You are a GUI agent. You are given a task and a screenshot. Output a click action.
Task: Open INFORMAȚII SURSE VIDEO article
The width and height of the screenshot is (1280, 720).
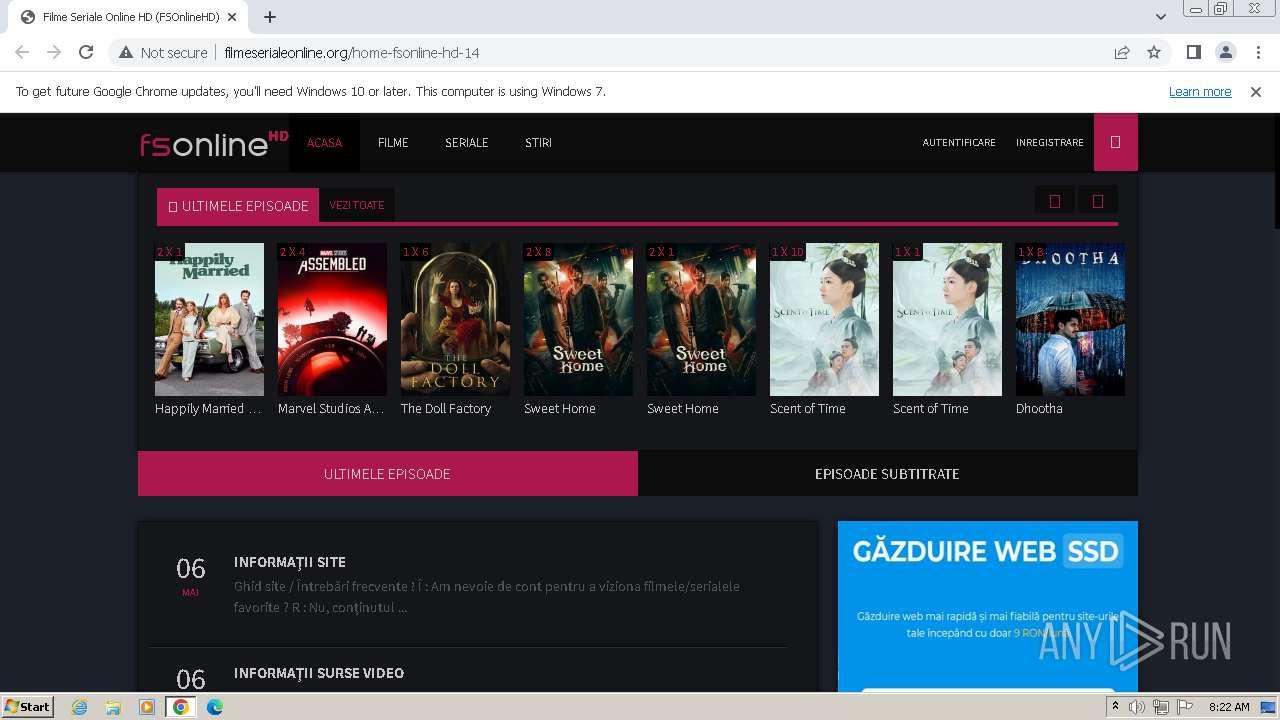coord(319,673)
